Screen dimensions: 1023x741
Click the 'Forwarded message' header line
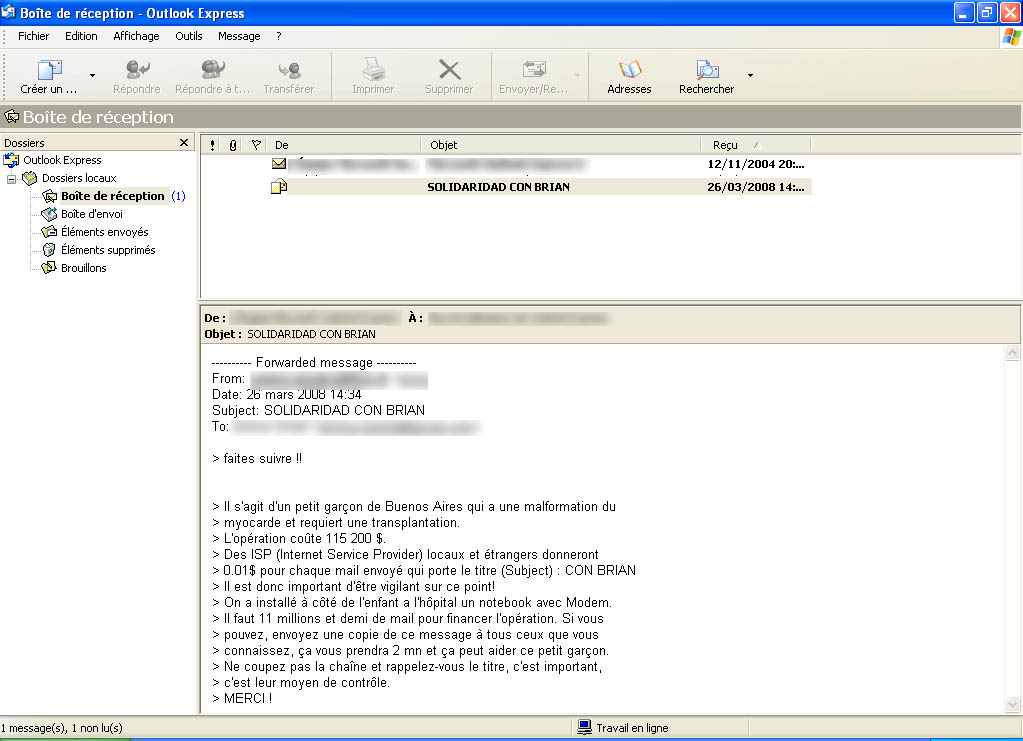click(x=314, y=362)
